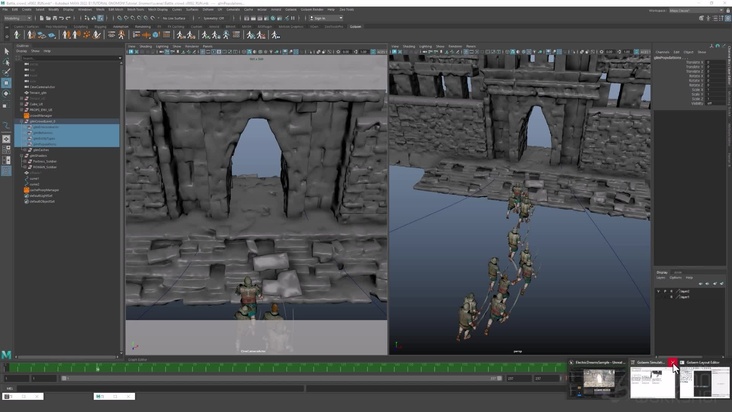The height and width of the screenshot is (412, 732).
Task: Select ROMAN_Soldier in the Outliner
Action: (x=45, y=167)
